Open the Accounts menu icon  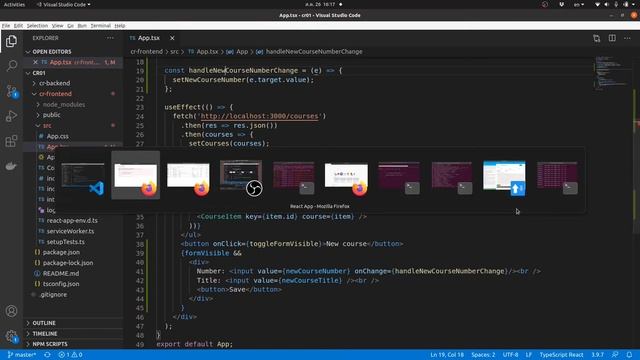point(11,311)
